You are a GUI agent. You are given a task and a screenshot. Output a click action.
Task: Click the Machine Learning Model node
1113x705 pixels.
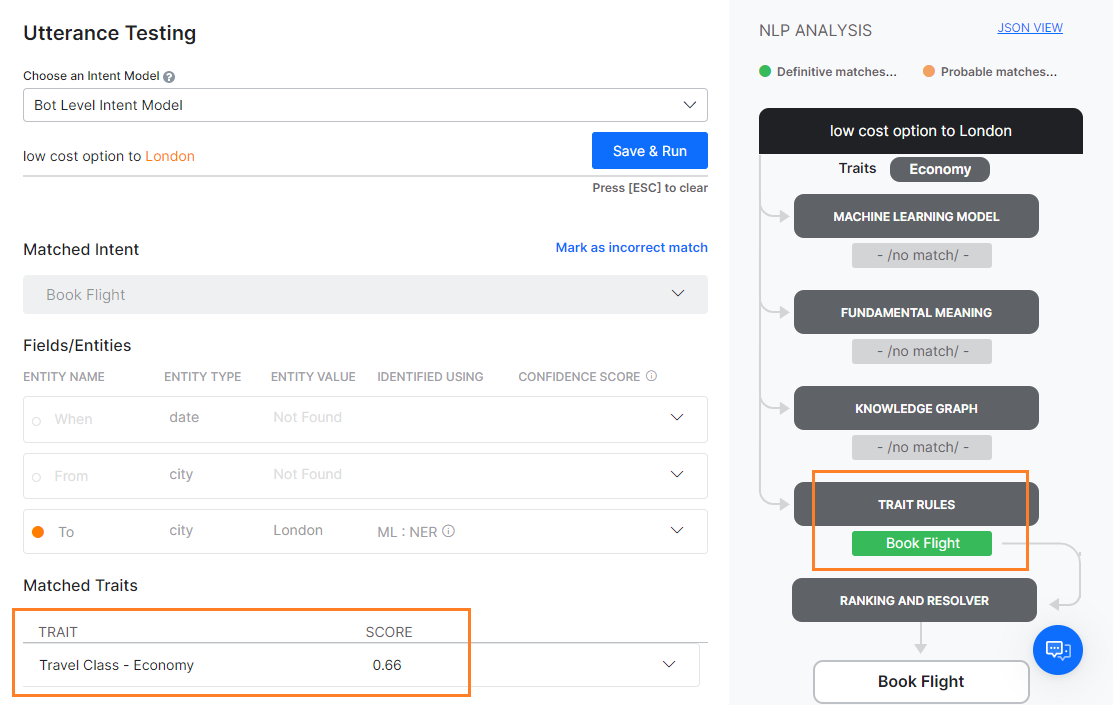916,216
